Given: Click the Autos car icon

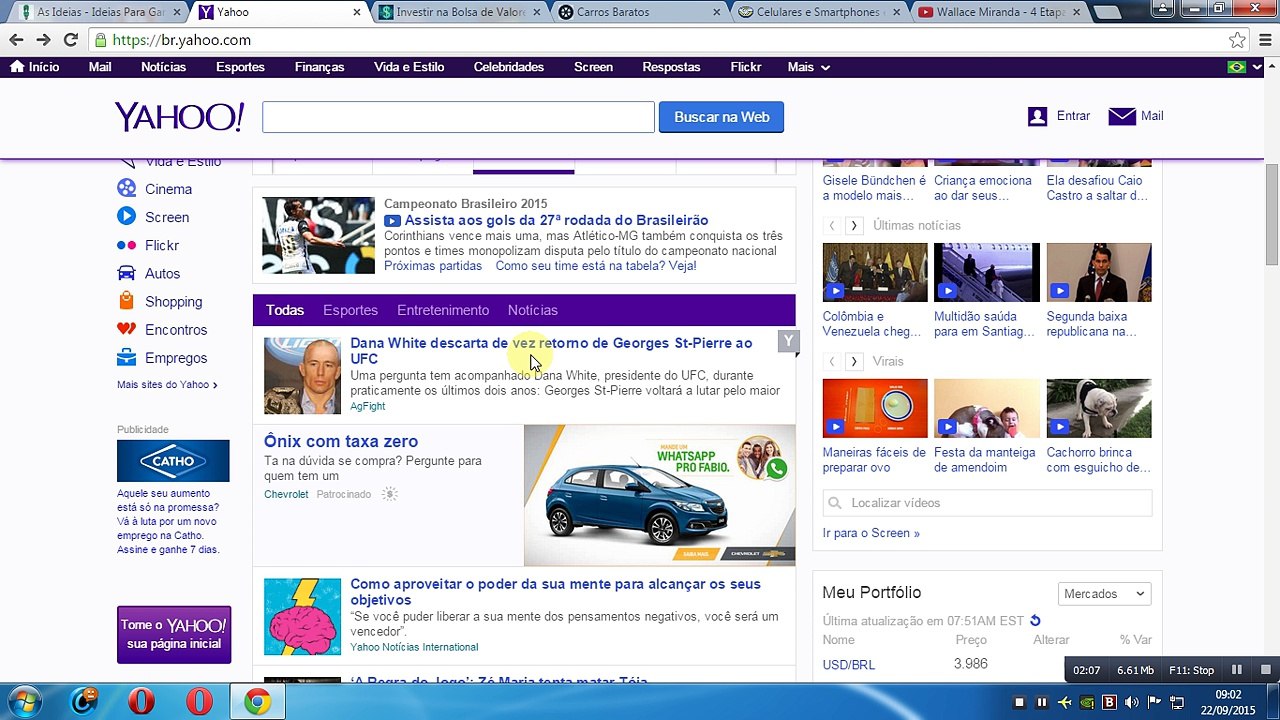Looking at the screenshot, I should pyautogui.click(x=126, y=273).
